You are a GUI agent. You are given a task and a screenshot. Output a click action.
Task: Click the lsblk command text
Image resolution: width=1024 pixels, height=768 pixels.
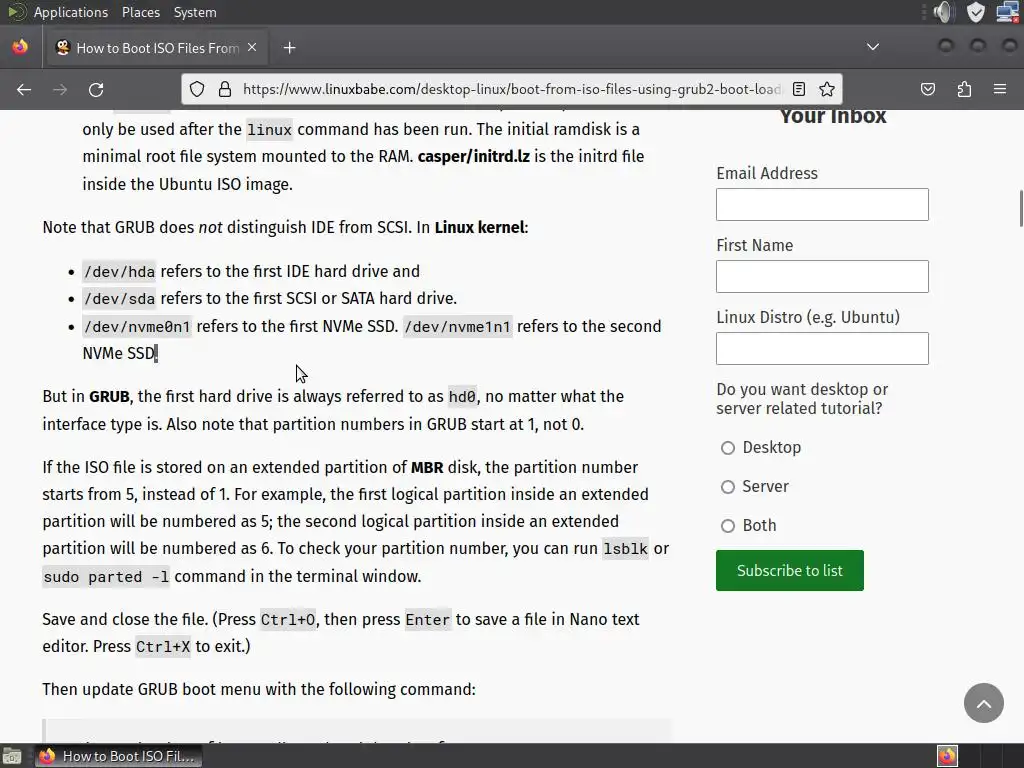[x=626, y=549]
